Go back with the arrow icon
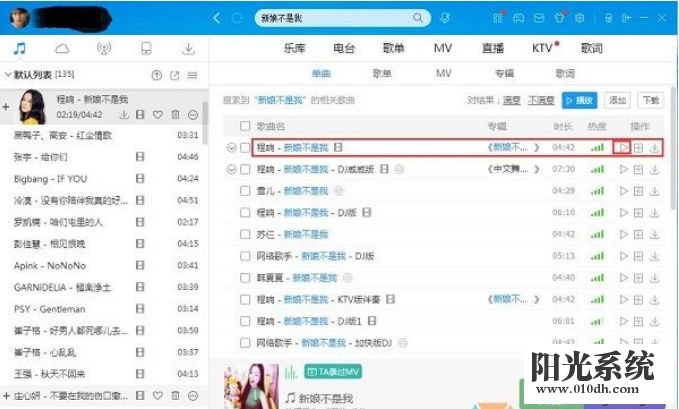This screenshot has width=679, height=409. 217,18
